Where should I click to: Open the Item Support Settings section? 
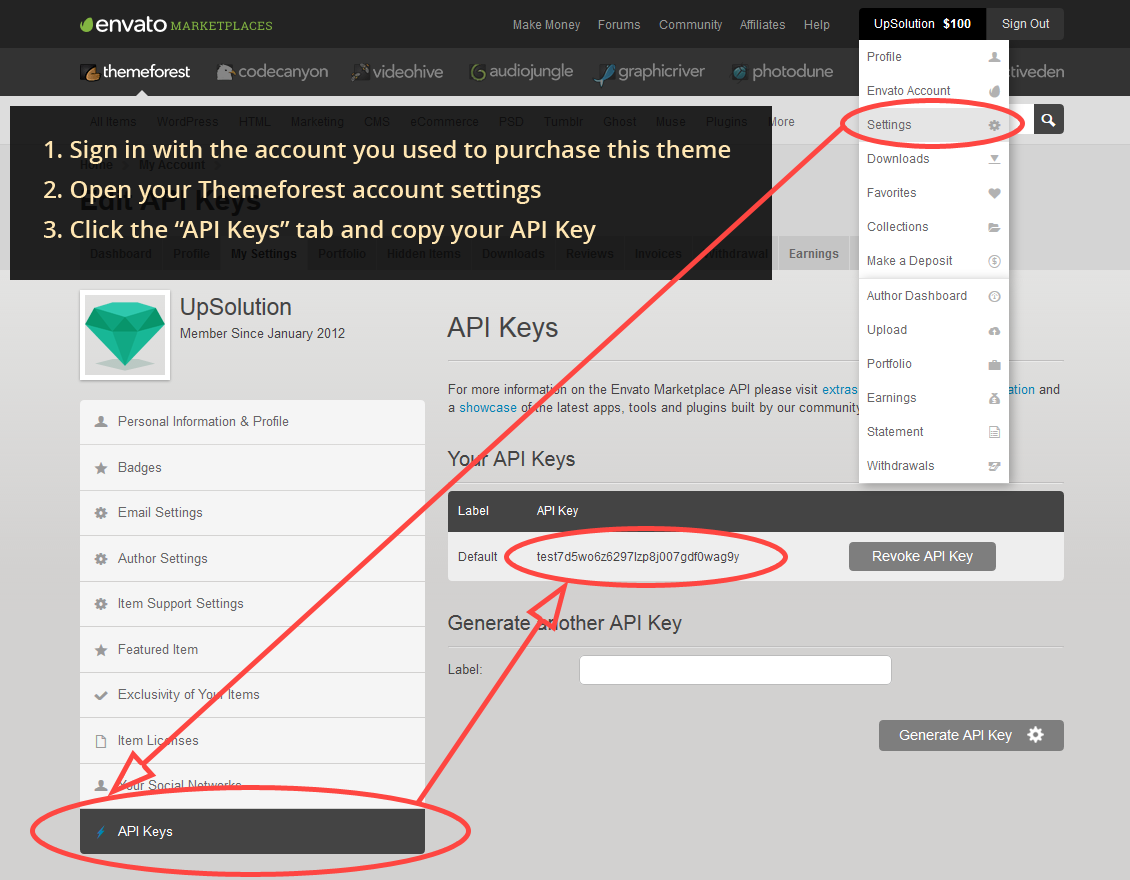click(252, 604)
